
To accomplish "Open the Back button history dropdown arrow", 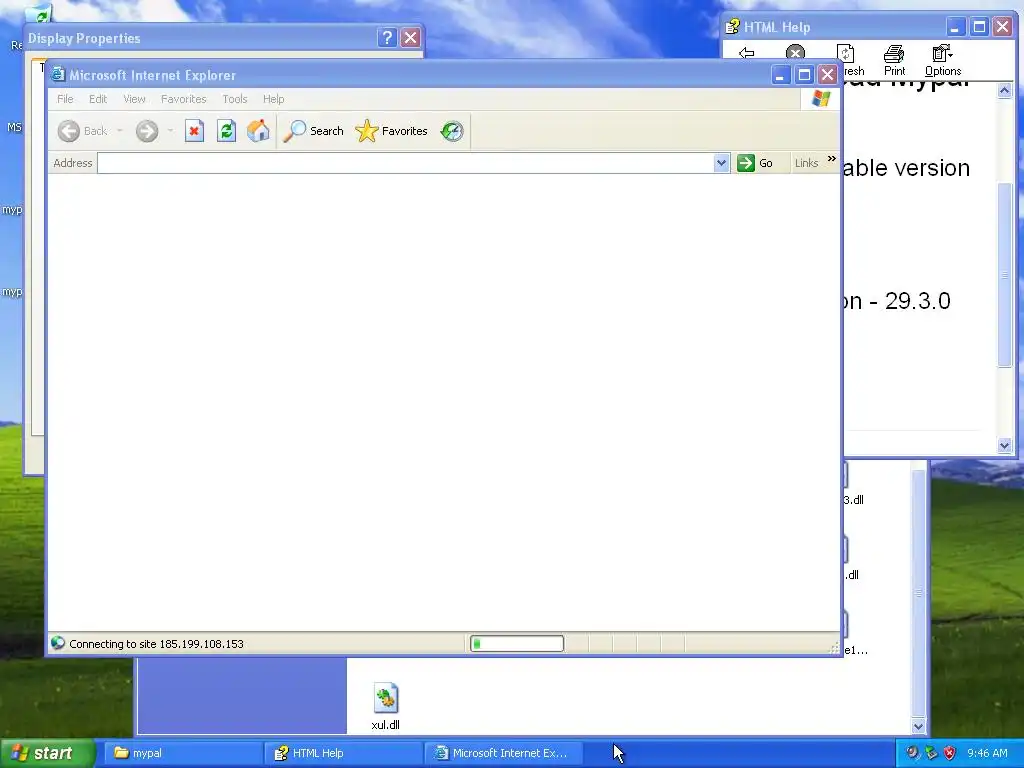I will 120,131.
